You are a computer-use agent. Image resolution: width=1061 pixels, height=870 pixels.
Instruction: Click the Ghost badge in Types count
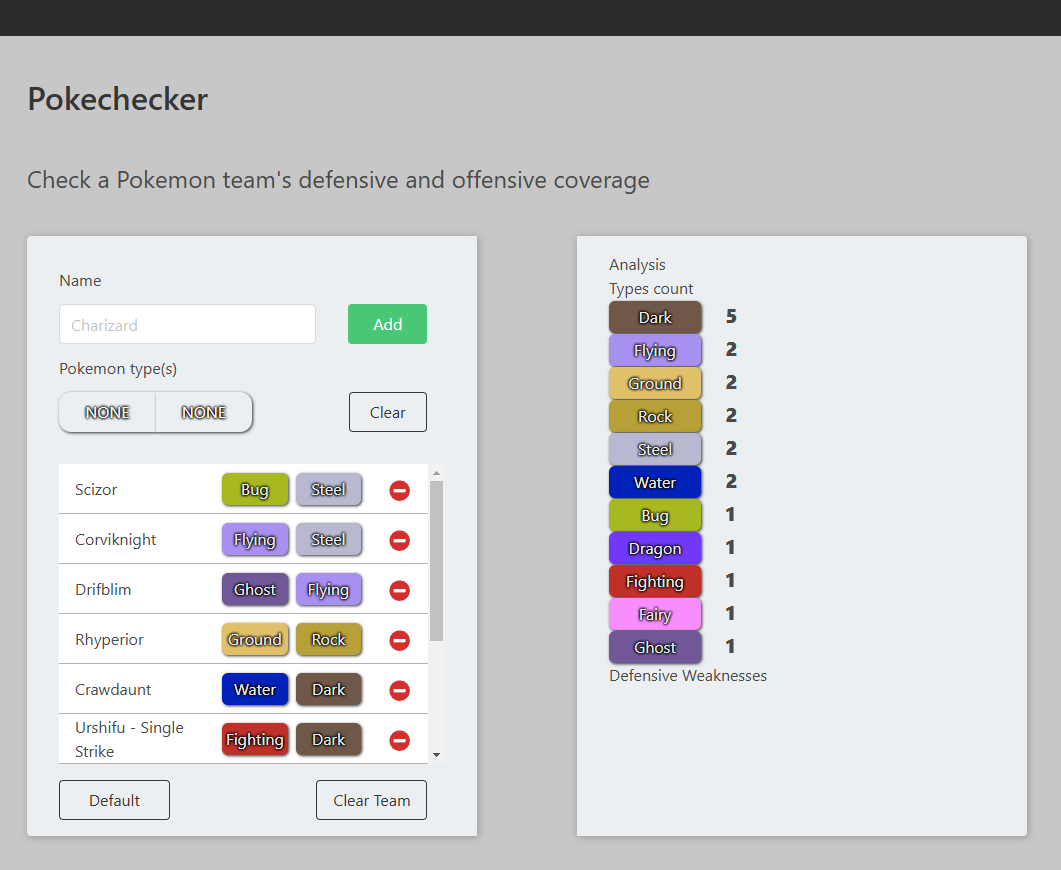point(655,648)
